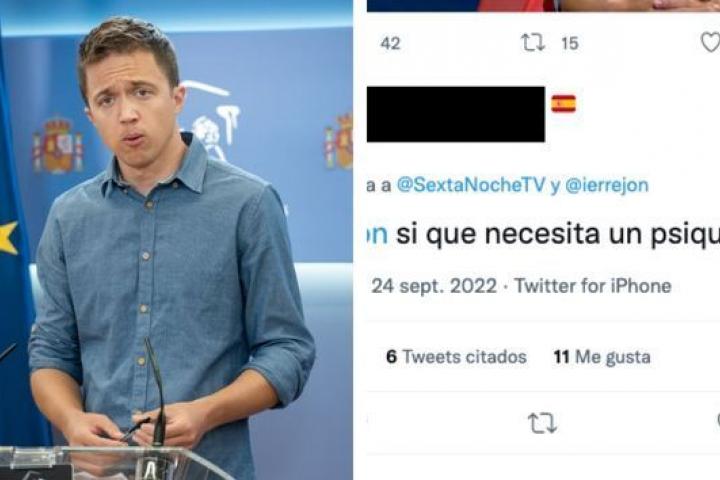Image resolution: width=720 pixels, height=480 pixels.
Task: Click the blacked-out username block
Action: (x=456, y=114)
